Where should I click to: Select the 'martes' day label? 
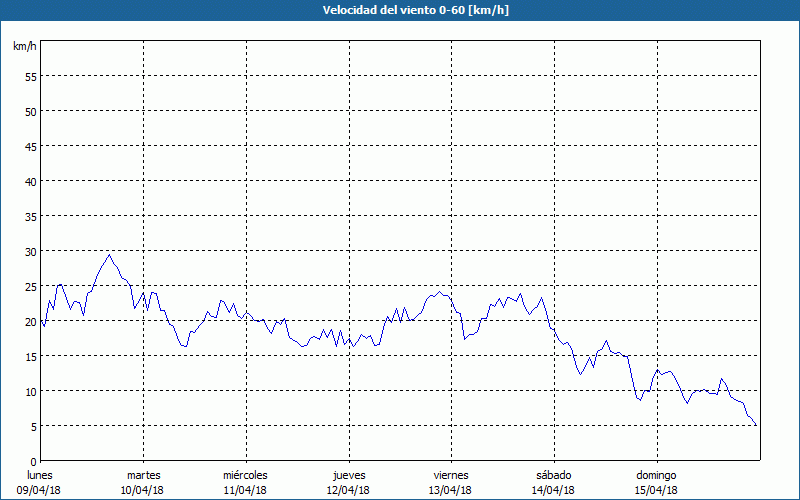tap(143, 475)
